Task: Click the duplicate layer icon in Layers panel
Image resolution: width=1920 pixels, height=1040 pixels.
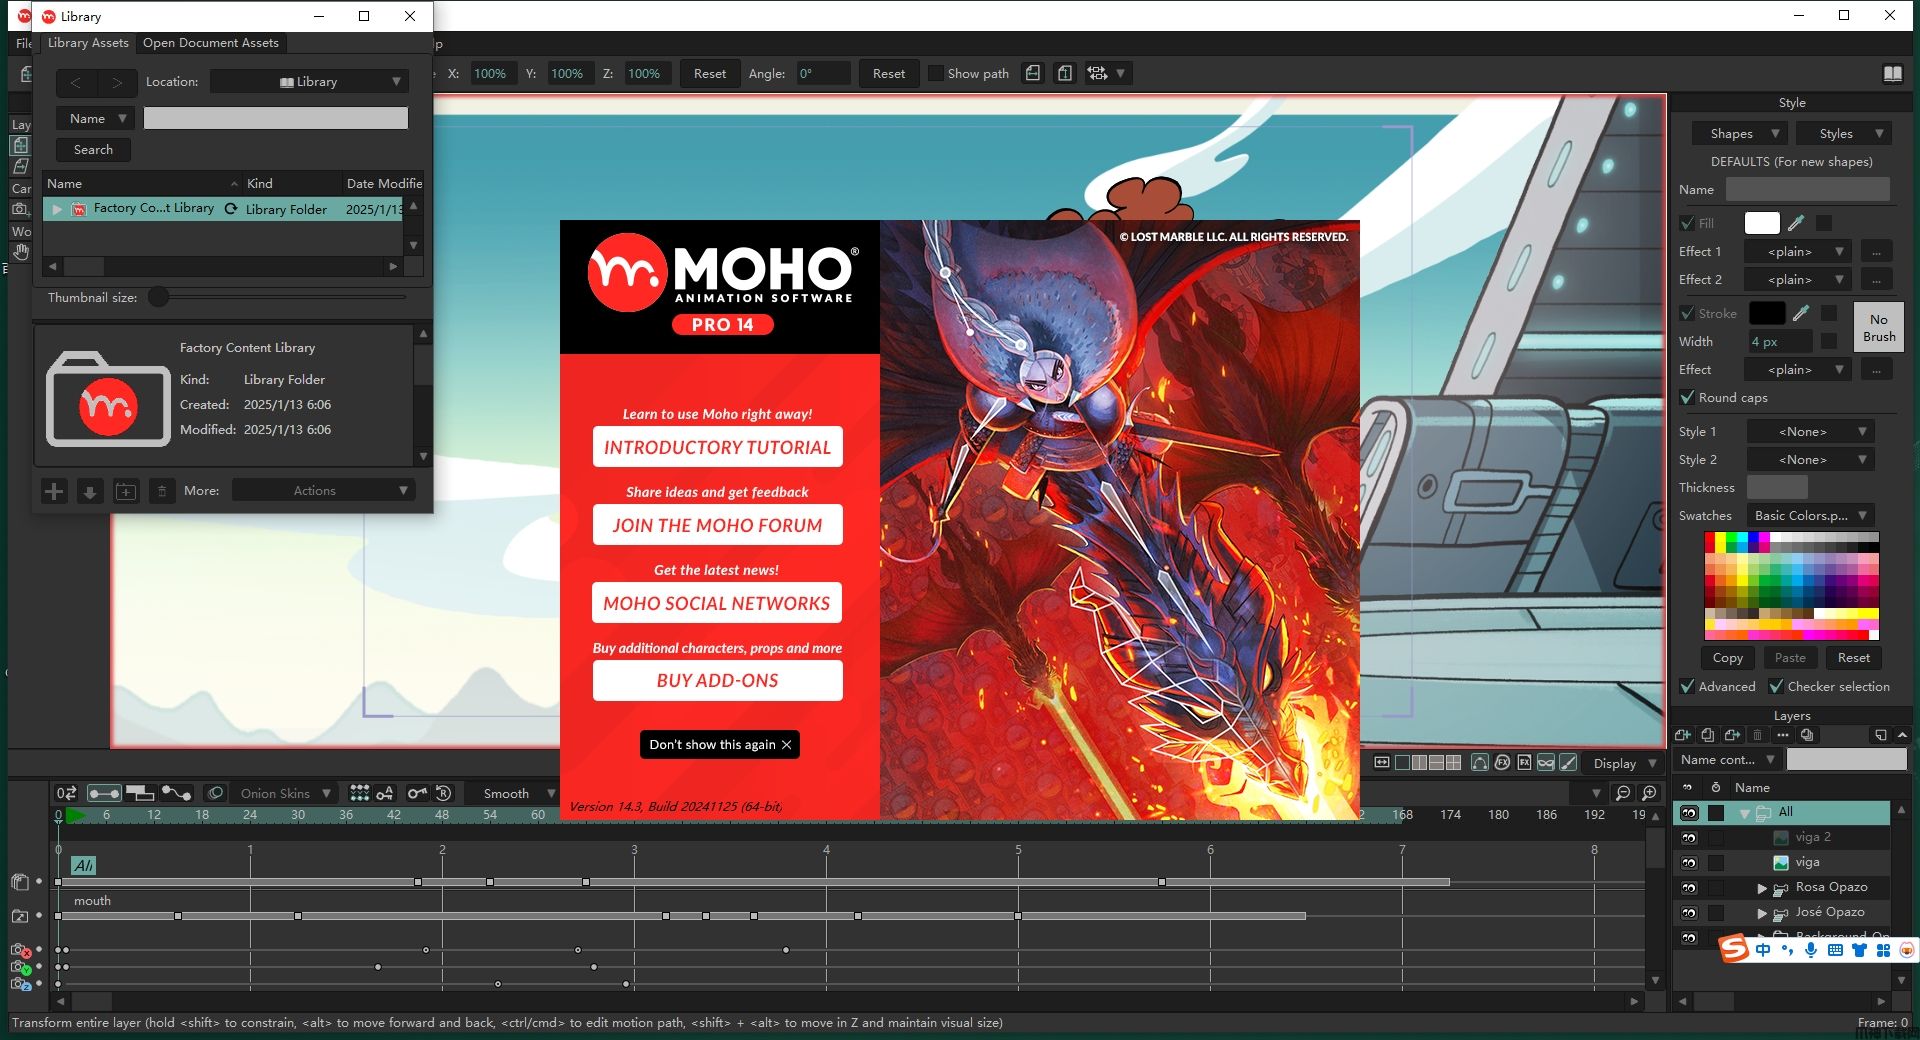Action: pos(1707,735)
